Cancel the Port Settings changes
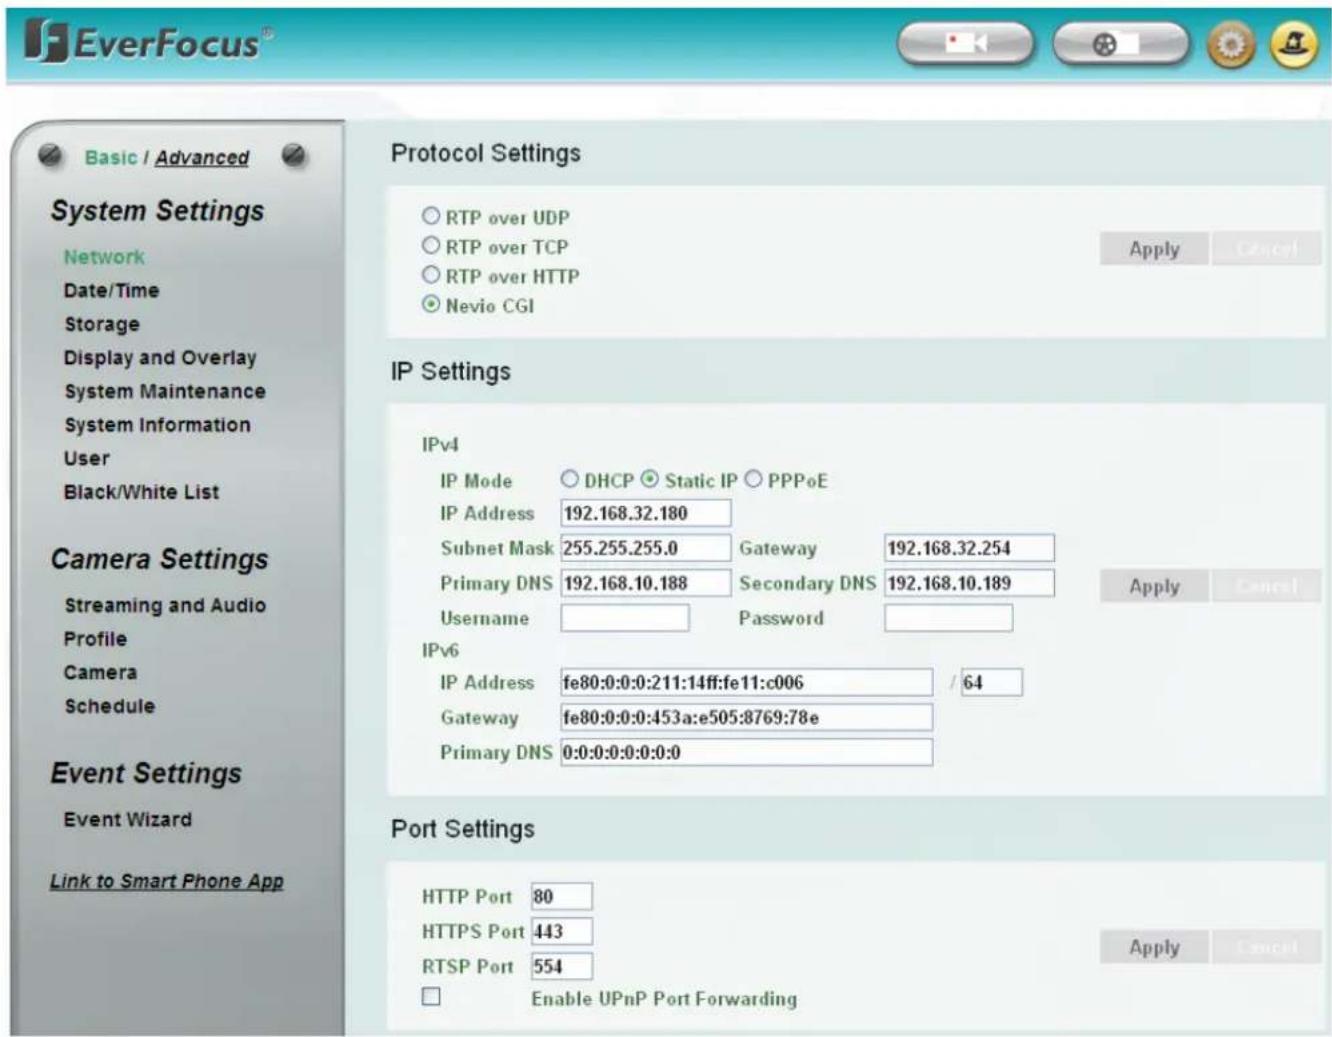The width and height of the screenshot is (1332, 1037). pyautogui.click(x=1266, y=947)
